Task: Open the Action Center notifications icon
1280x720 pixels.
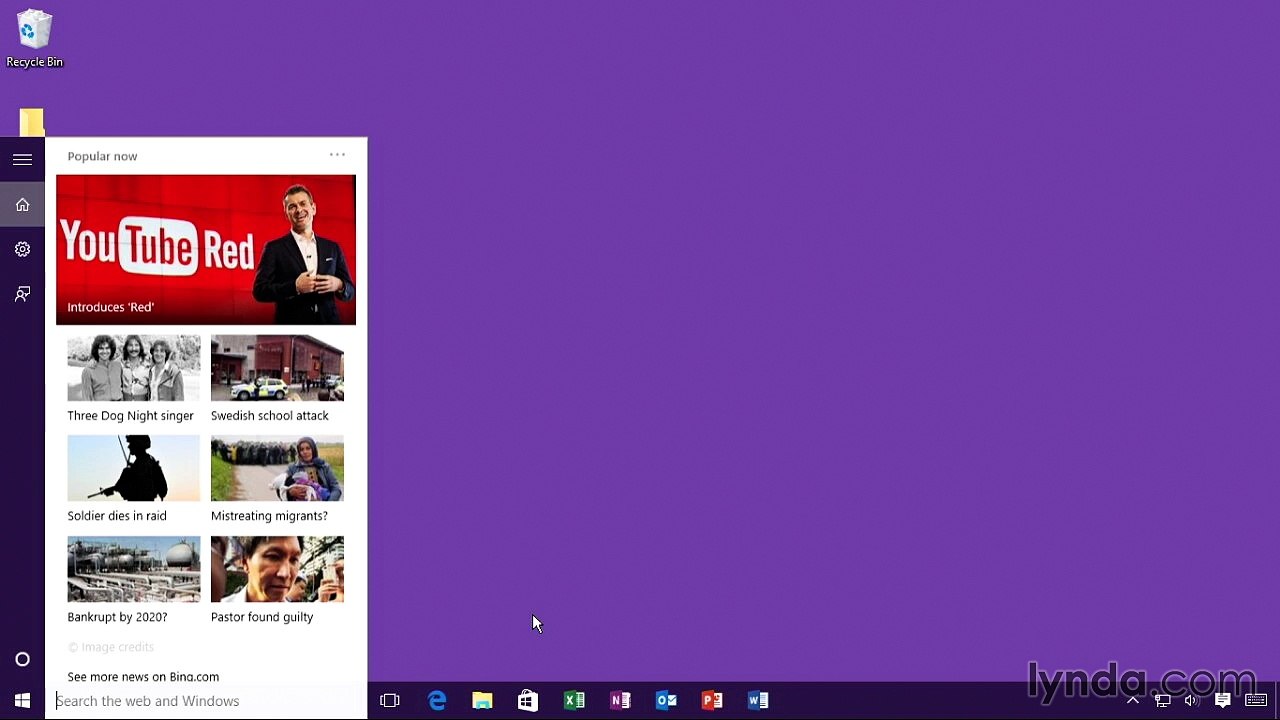Action: [1222, 701]
